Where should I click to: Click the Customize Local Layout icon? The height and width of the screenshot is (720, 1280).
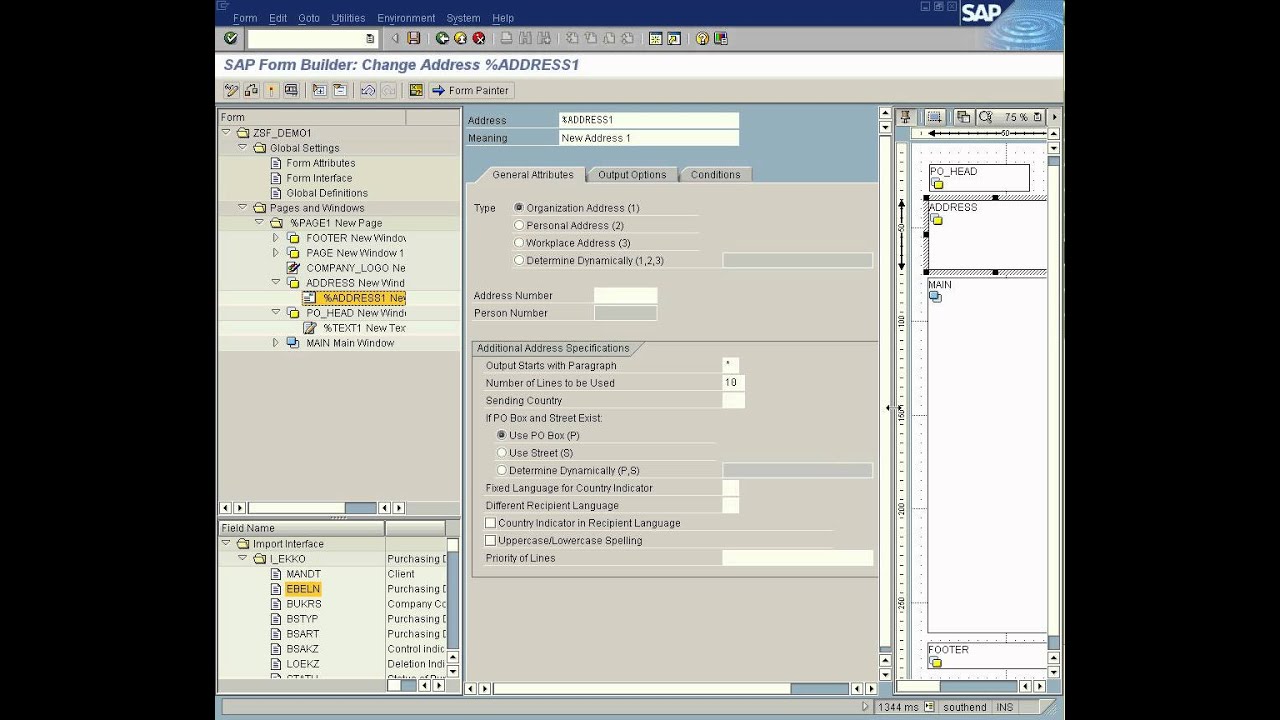(721, 38)
